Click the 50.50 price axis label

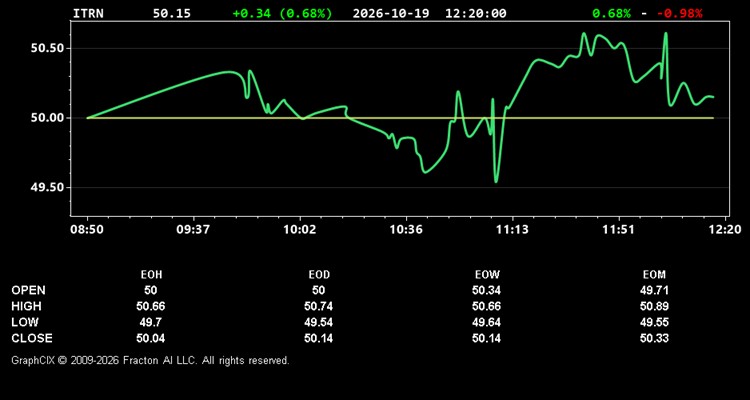tap(47, 48)
